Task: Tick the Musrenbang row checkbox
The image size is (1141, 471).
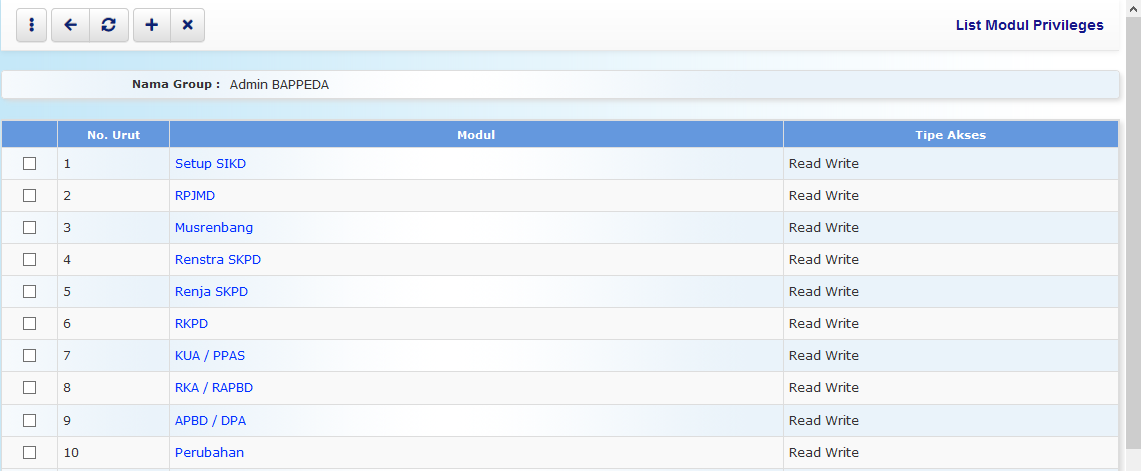Action: pos(29,228)
